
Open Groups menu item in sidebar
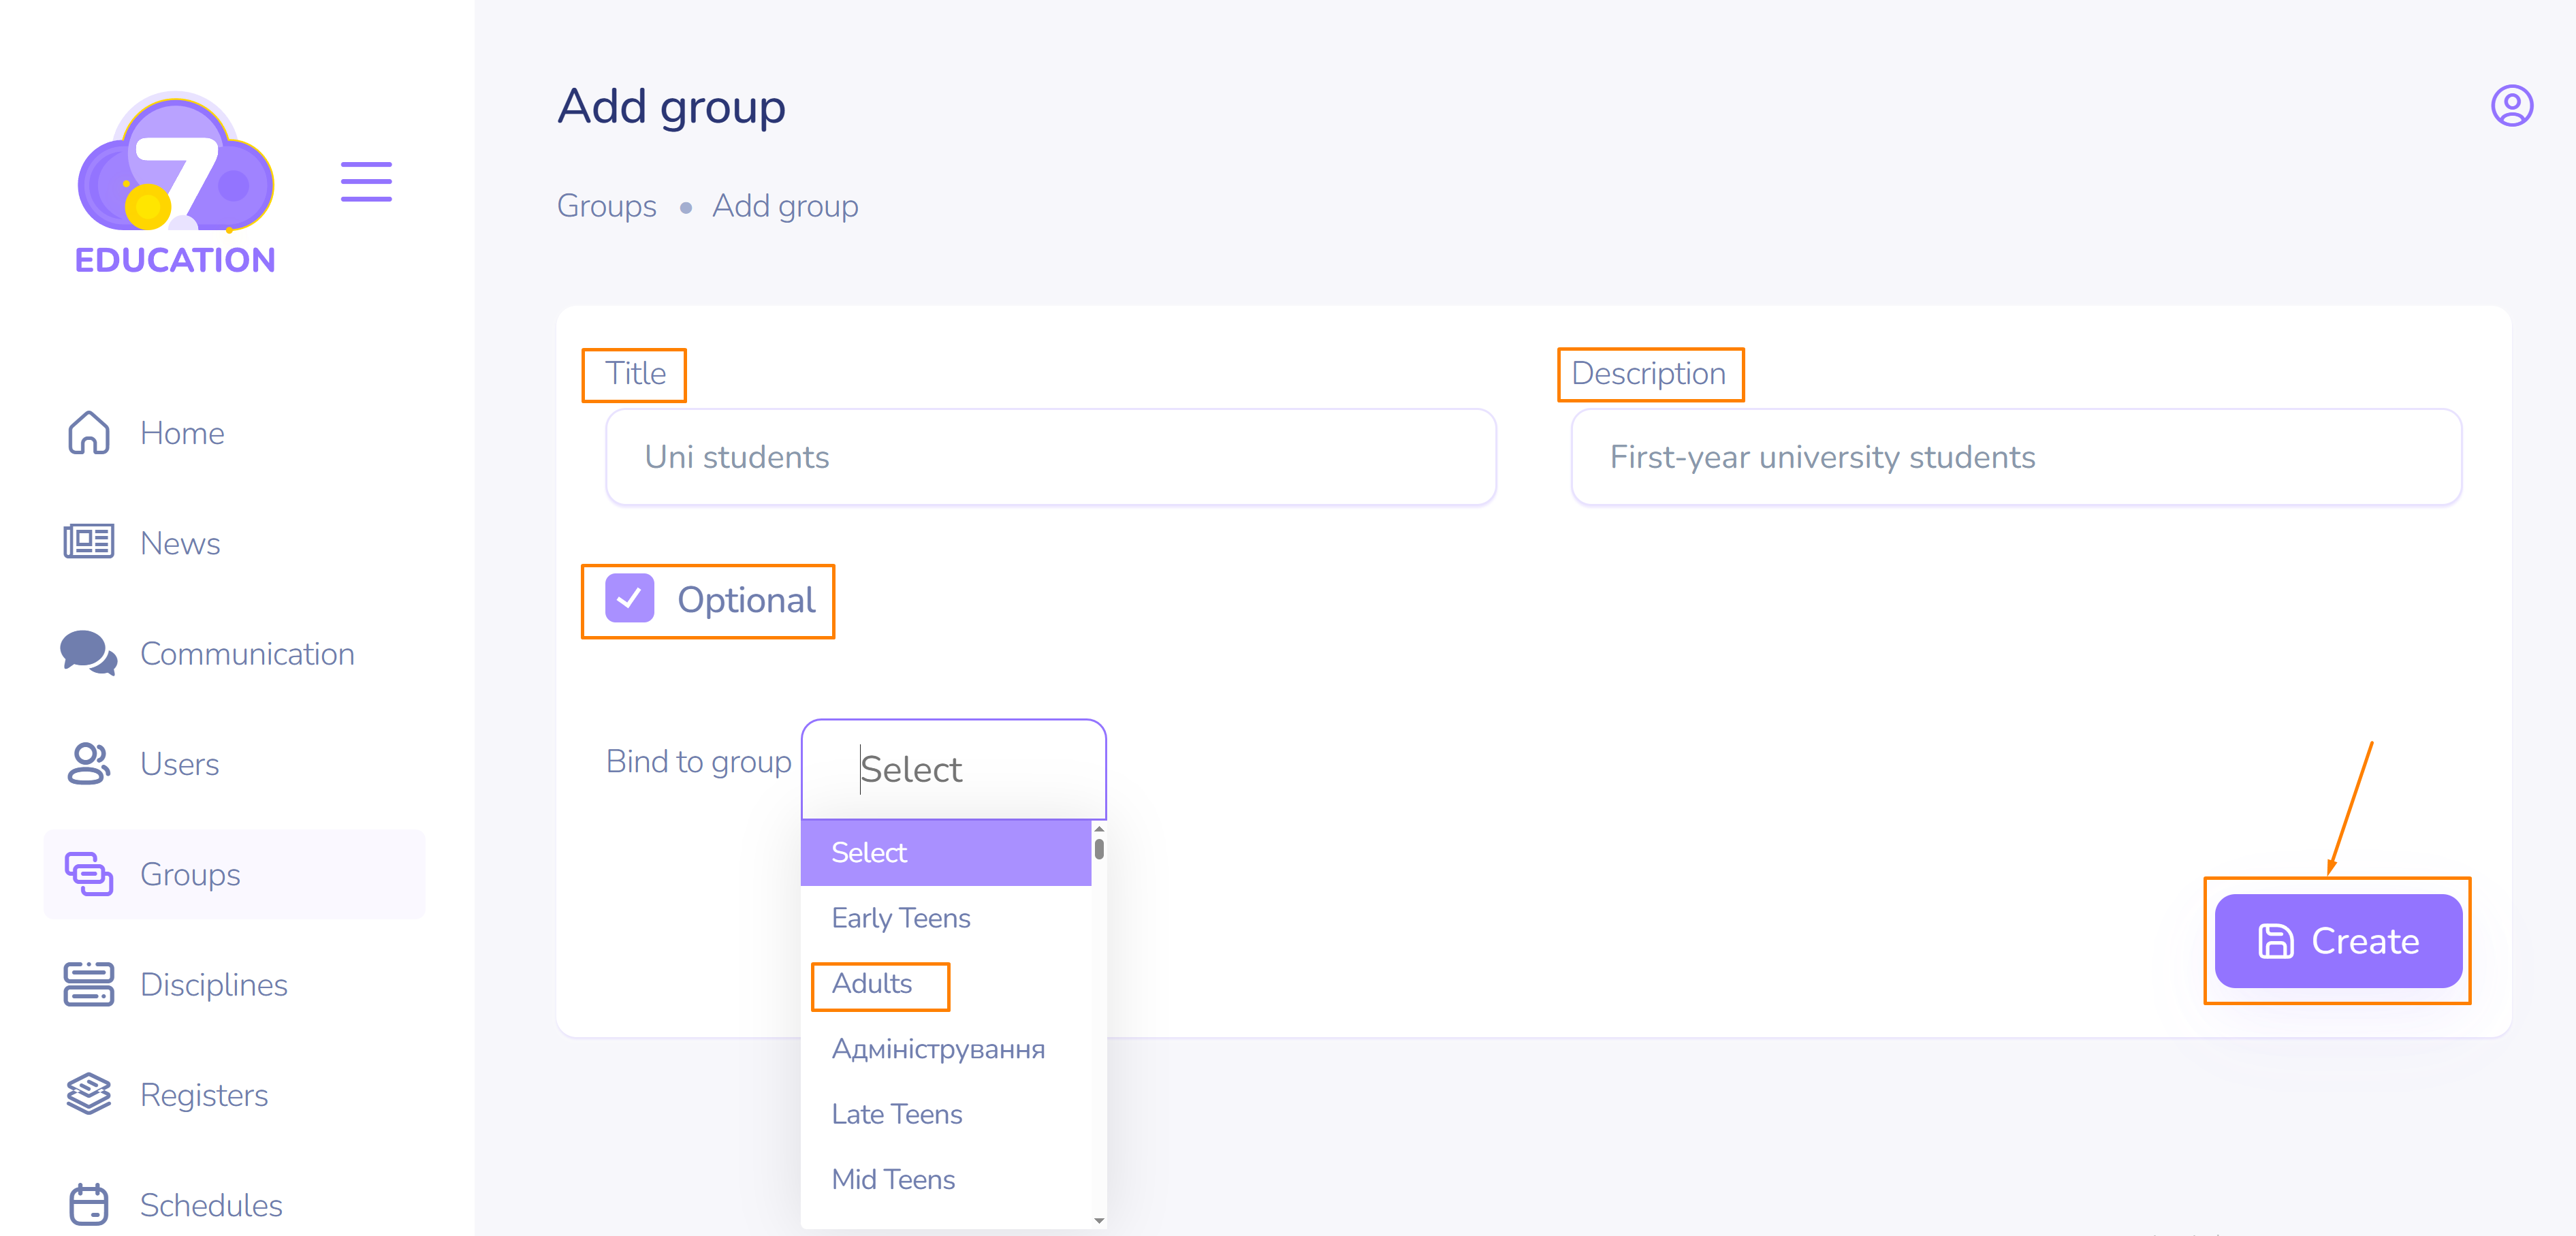coord(190,874)
